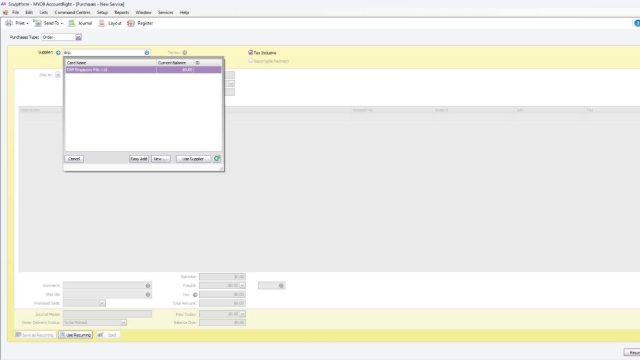The width and height of the screenshot is (640, 360).
Task: Click the MYOB application icon in the menu bar
Action: click(5, 13)
